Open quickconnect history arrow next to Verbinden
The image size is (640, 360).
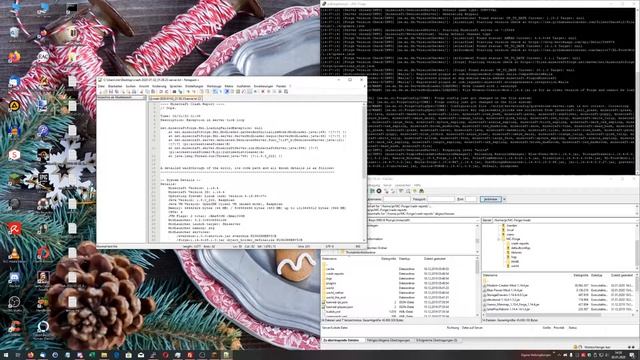click(504, 199)
